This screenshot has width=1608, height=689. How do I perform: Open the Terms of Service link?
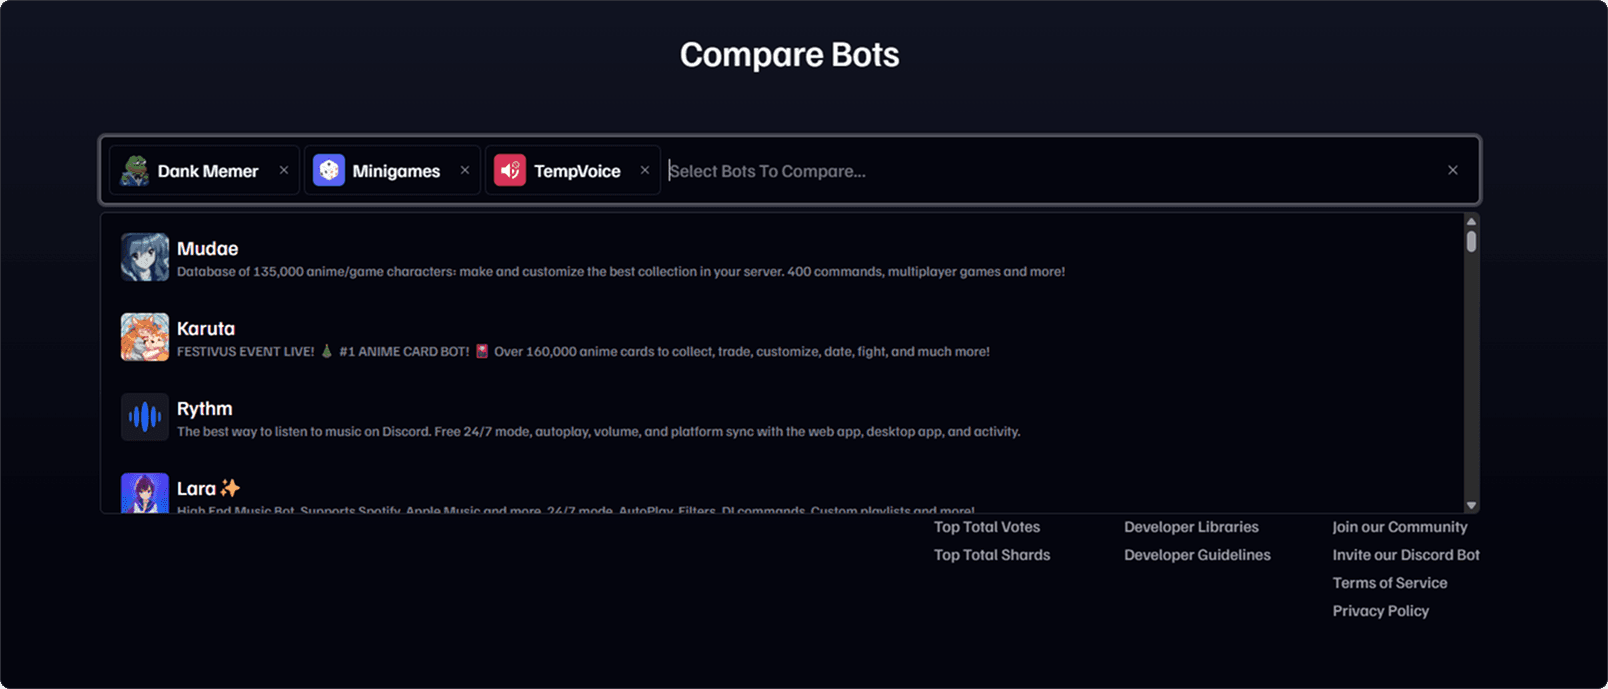click(1390, 583)
